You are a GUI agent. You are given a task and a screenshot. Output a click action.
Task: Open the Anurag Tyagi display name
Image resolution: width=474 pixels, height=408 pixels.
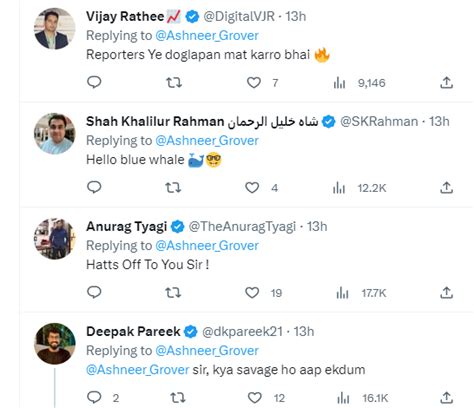pyautogui.click(x=126, y=227)
